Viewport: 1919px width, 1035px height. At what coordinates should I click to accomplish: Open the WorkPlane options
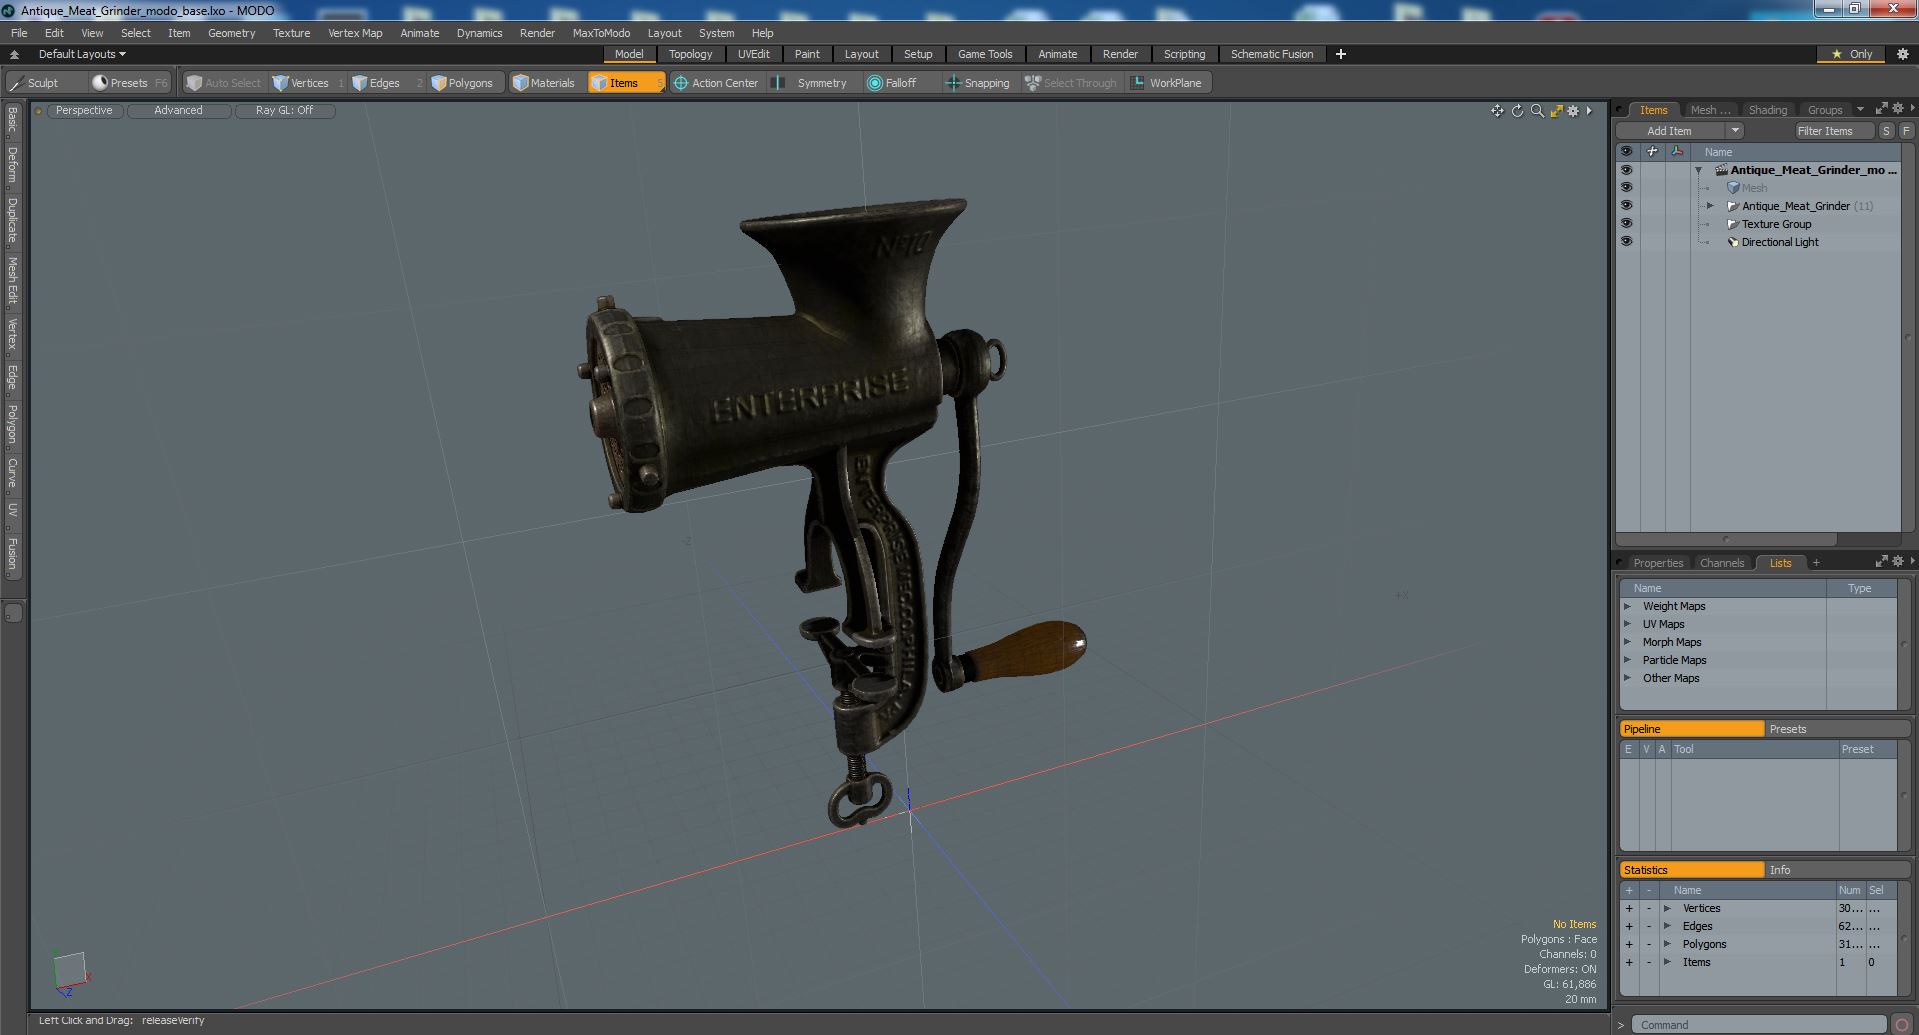point(1167,83)
